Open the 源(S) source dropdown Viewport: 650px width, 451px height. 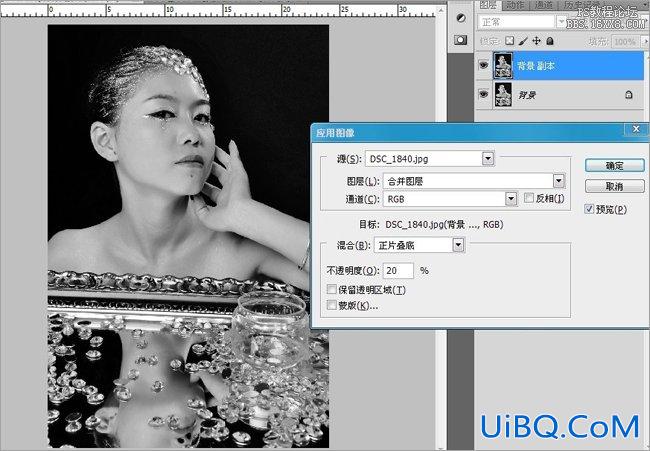(488, 158)
